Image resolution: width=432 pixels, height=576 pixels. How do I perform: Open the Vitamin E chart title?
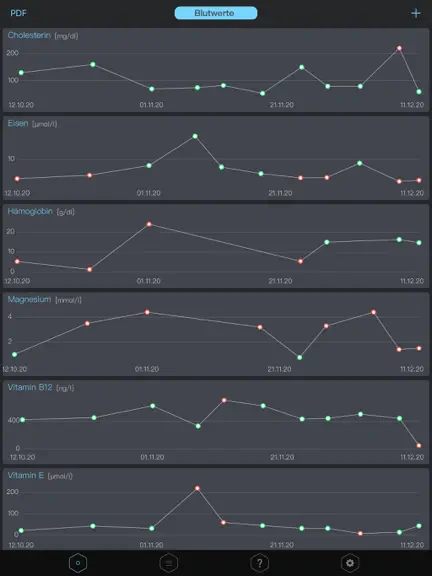(26, 475)
